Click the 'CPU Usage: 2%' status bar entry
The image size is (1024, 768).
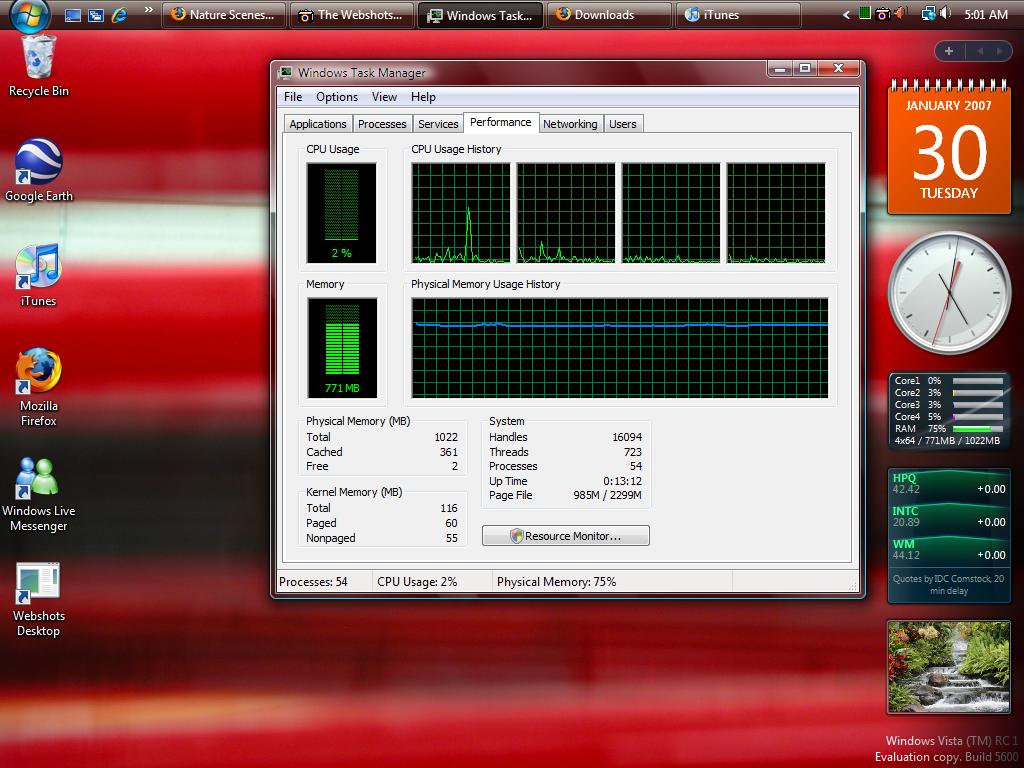[417, 582]
